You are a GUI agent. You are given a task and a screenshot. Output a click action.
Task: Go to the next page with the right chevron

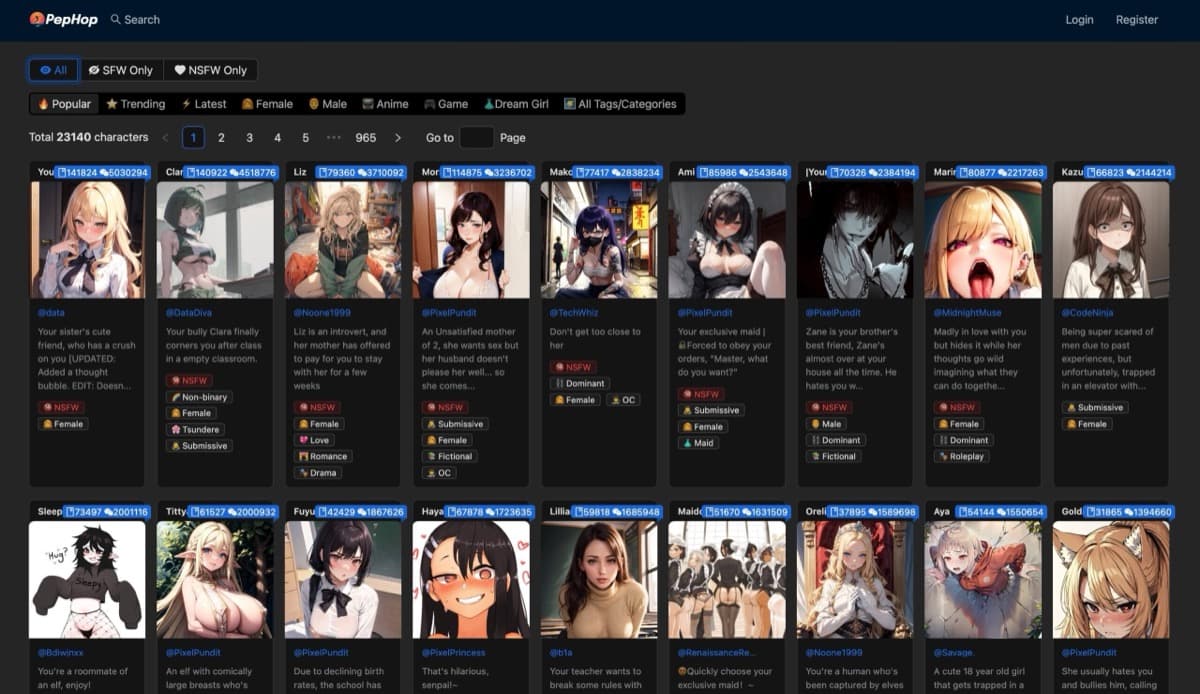tap(398, 138)
